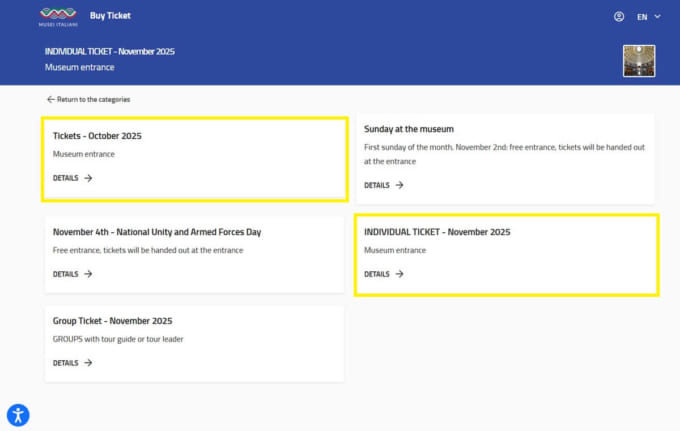Open DETAILS for Tickets - October 2025
This screenshot has width=680, height=431.
(x=66, y=178)
